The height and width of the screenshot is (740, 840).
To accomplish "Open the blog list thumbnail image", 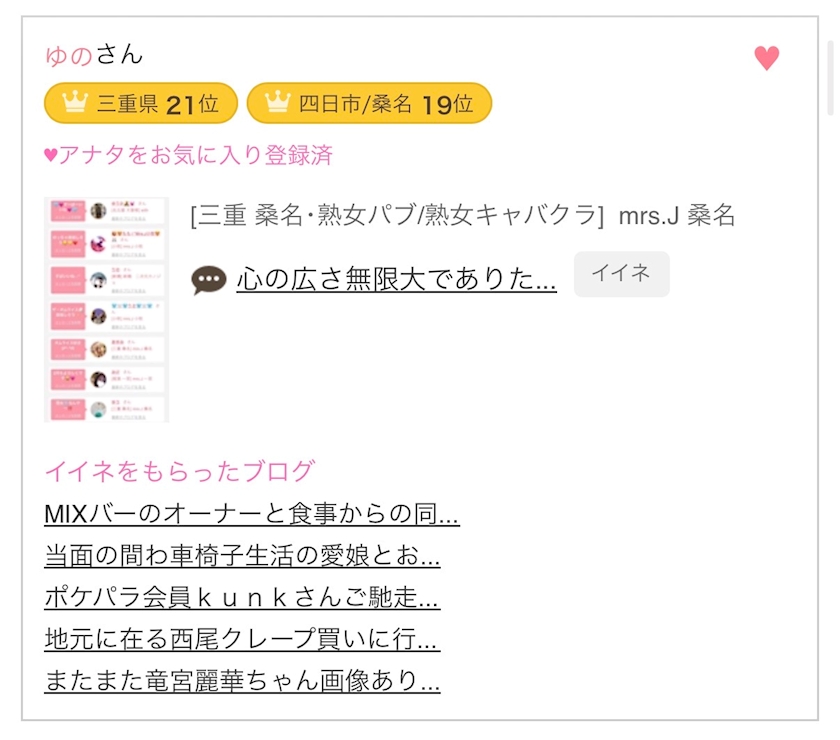I will 107,310.
